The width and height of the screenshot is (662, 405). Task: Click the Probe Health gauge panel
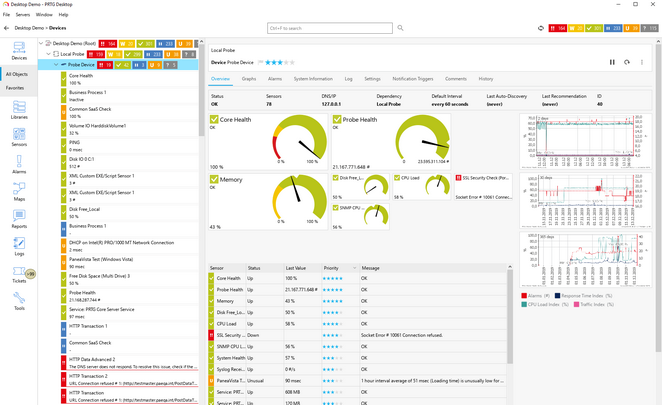pos(391,142)
